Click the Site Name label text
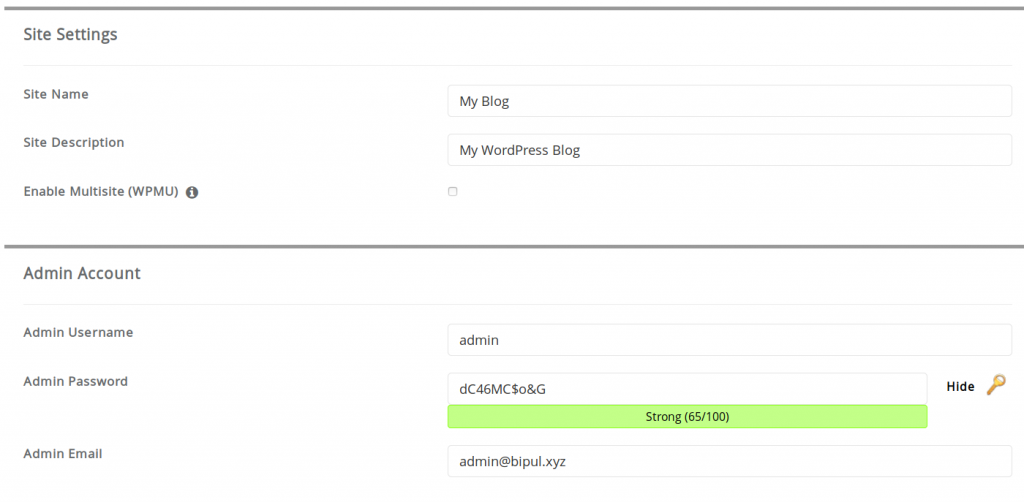Screen dimensions: 1024x502 point(56,94)
